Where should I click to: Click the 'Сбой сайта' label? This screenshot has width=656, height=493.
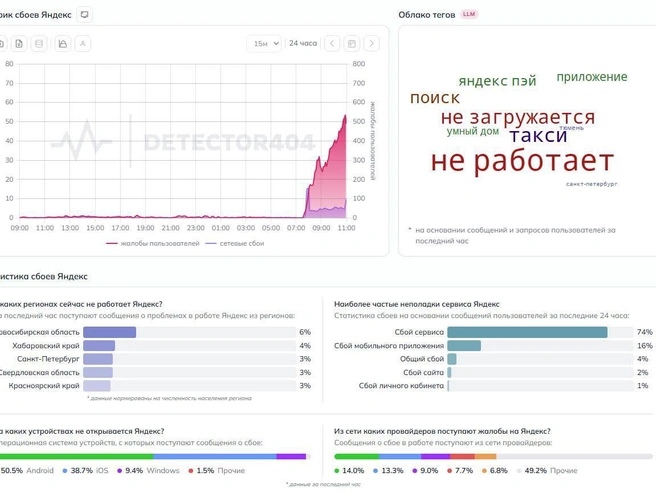[423, 372]
